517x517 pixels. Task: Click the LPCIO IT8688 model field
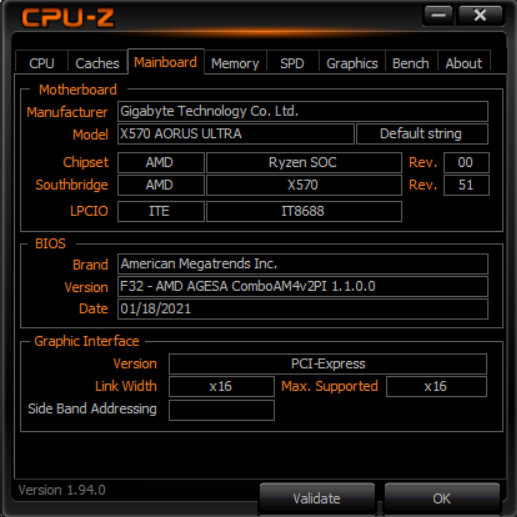304,211
